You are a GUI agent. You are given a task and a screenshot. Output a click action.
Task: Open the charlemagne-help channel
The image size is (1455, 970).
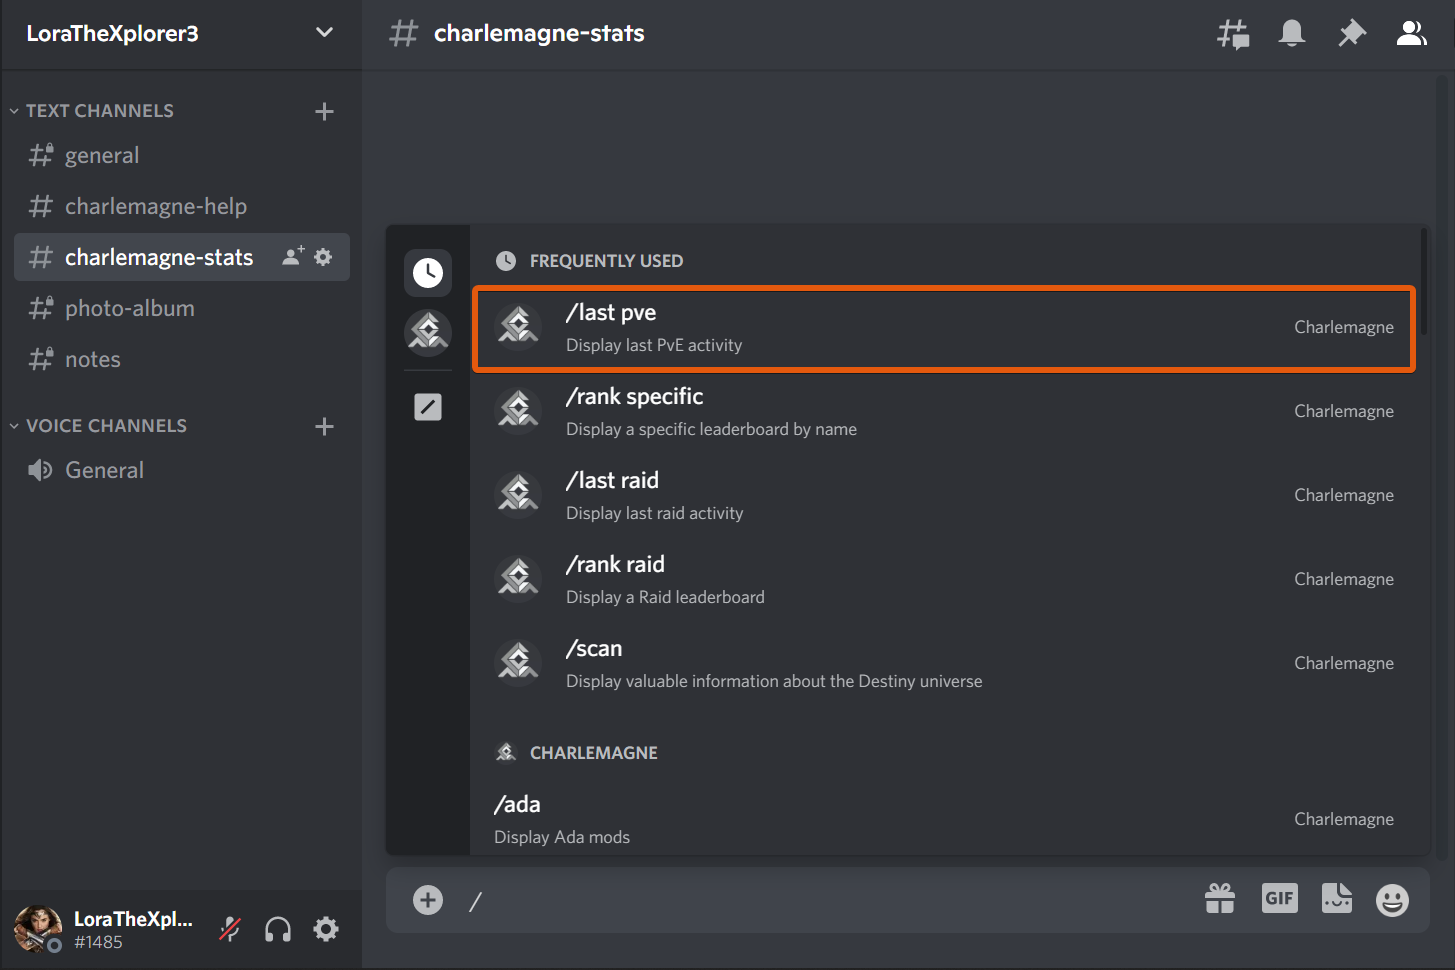[182, 207]
